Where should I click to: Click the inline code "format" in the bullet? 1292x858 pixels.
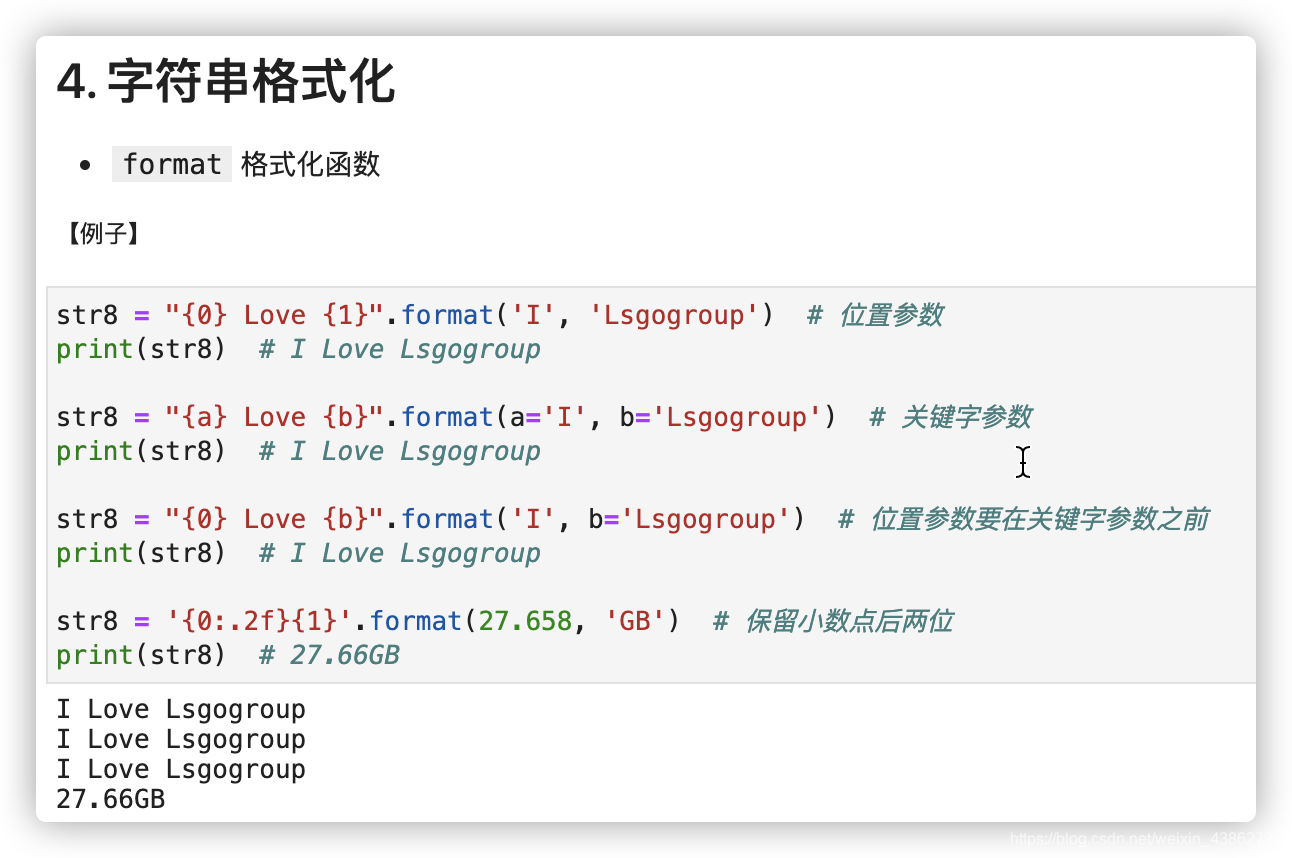[x=172, y=164]
